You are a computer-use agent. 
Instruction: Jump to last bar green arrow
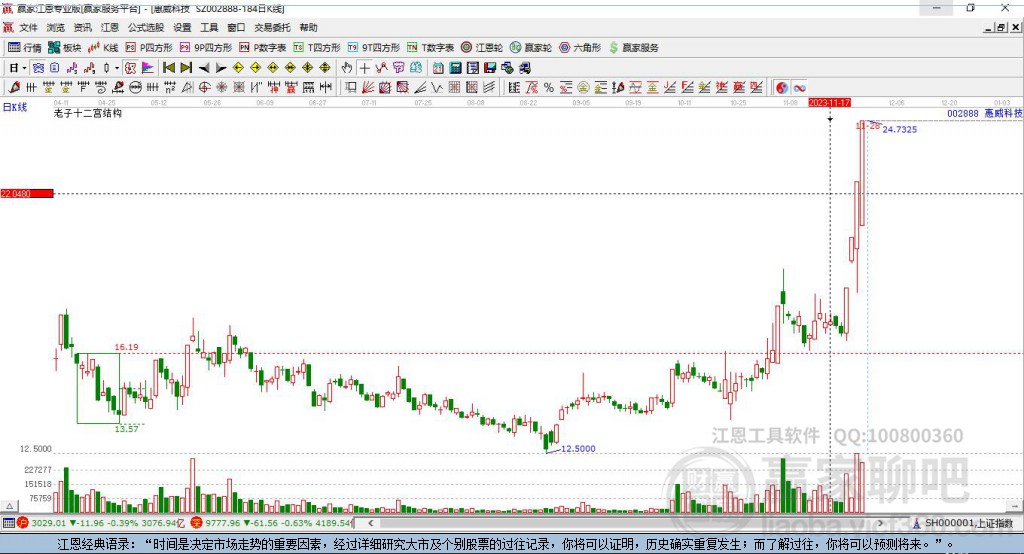[186, 68]
